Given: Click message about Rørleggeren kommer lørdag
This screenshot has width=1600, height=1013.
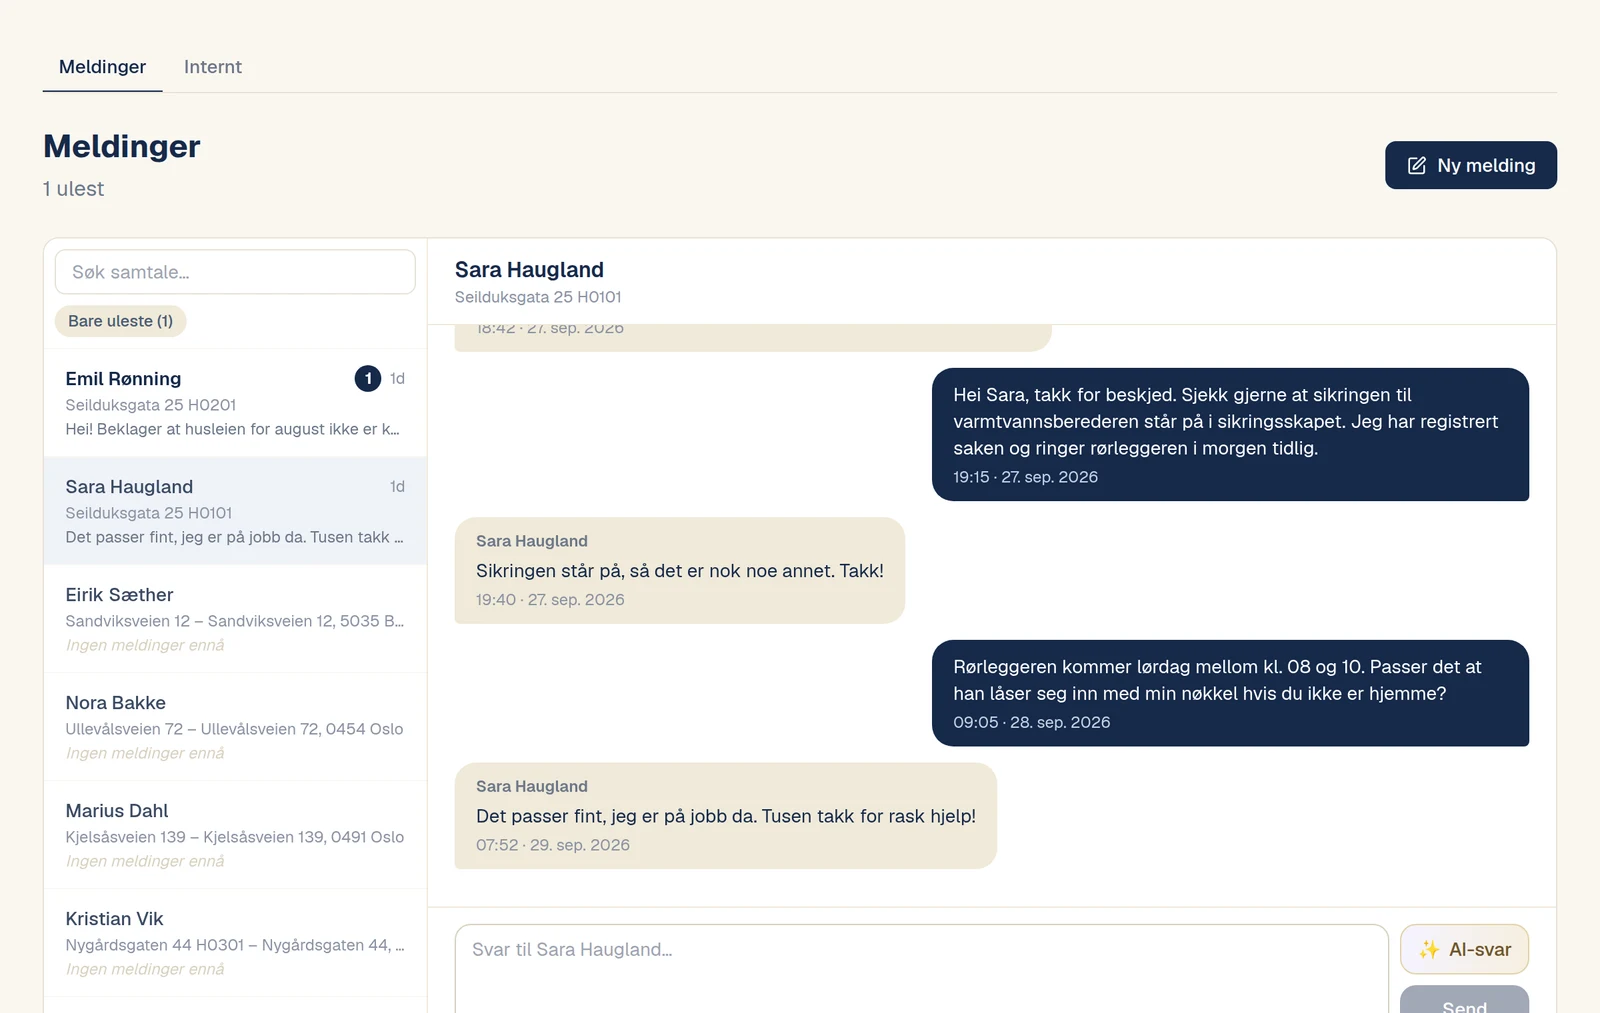Looking at the screenshot, I should (1230, 693).
